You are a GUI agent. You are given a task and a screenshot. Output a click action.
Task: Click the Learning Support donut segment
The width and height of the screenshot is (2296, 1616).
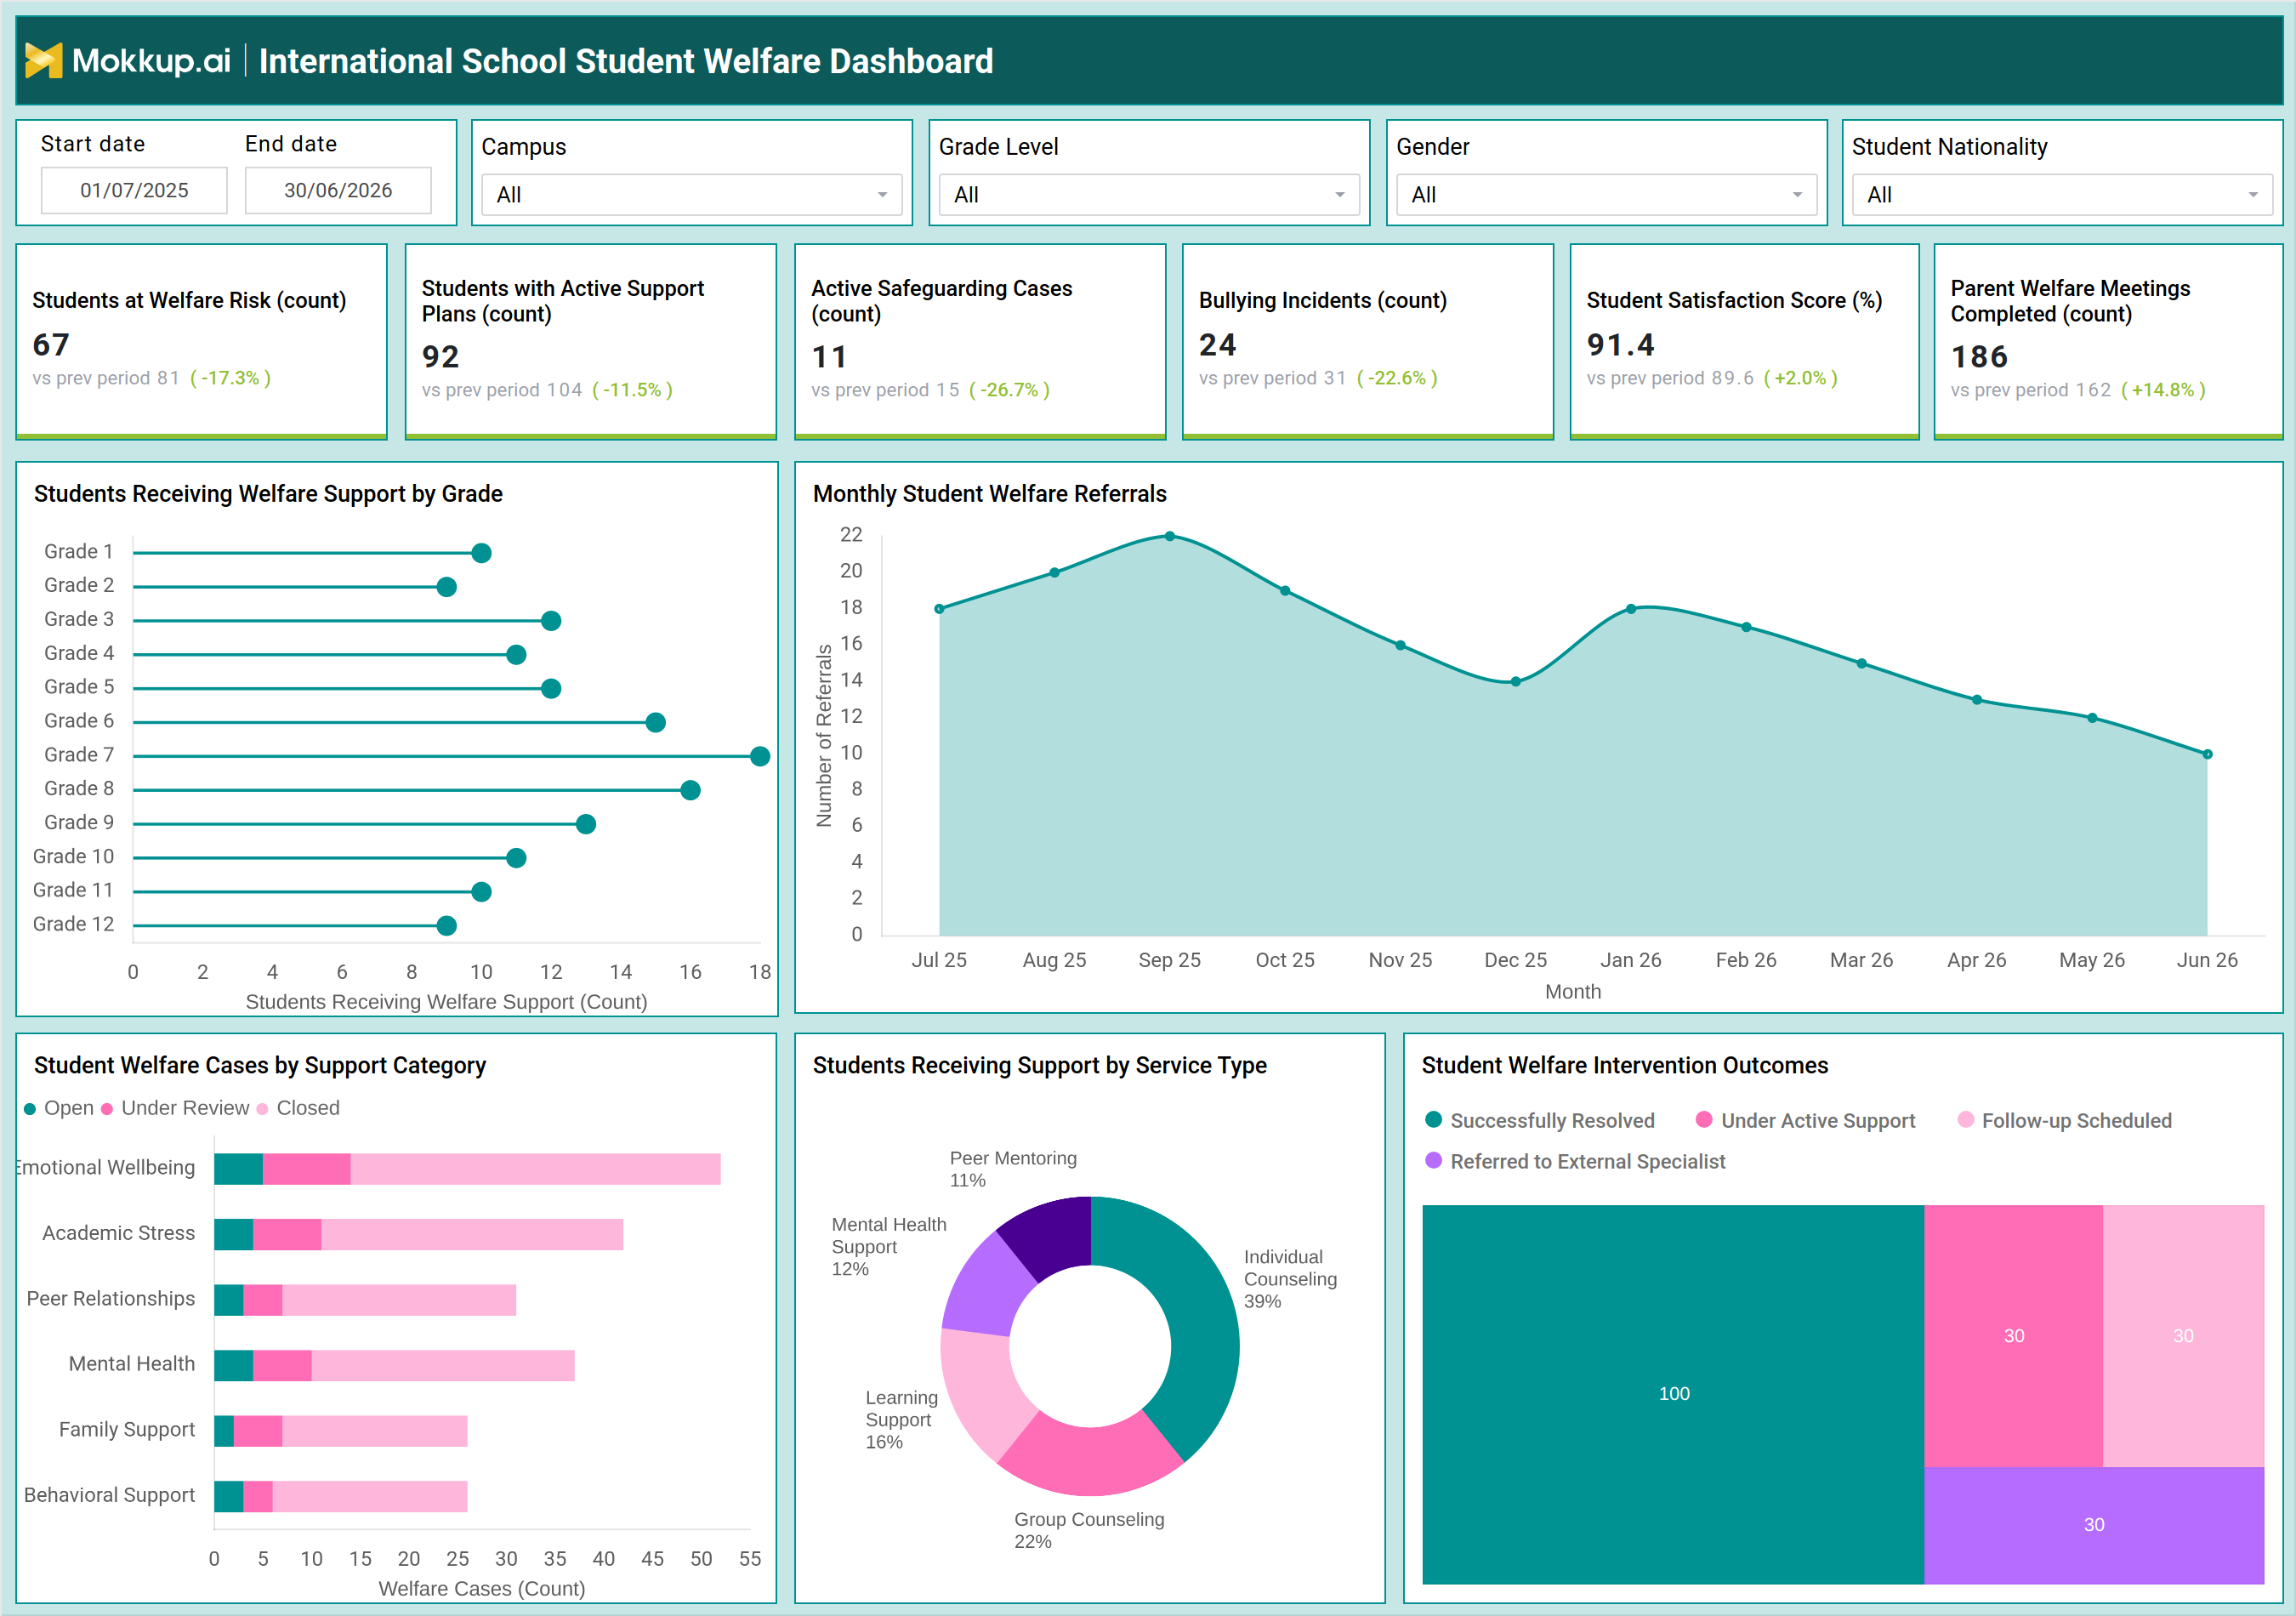pyautogui.click(x=981, y=1395)
